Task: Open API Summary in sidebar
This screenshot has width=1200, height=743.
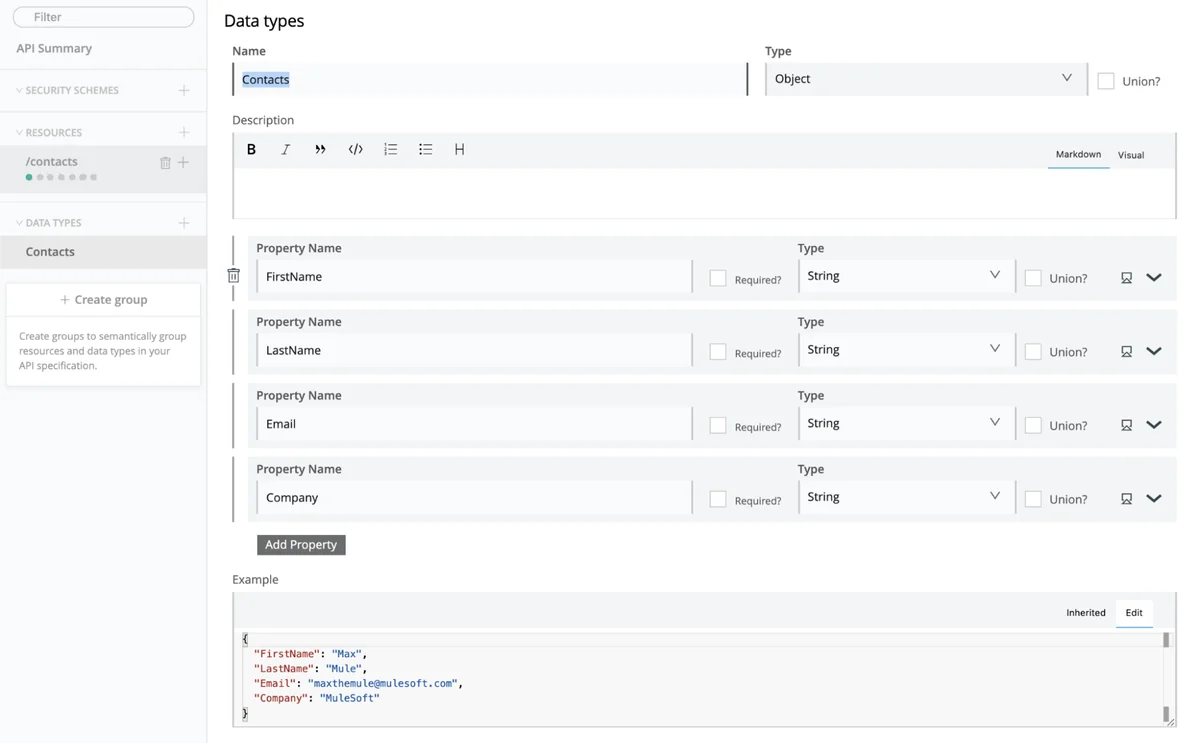Action: tap(54, 48)
